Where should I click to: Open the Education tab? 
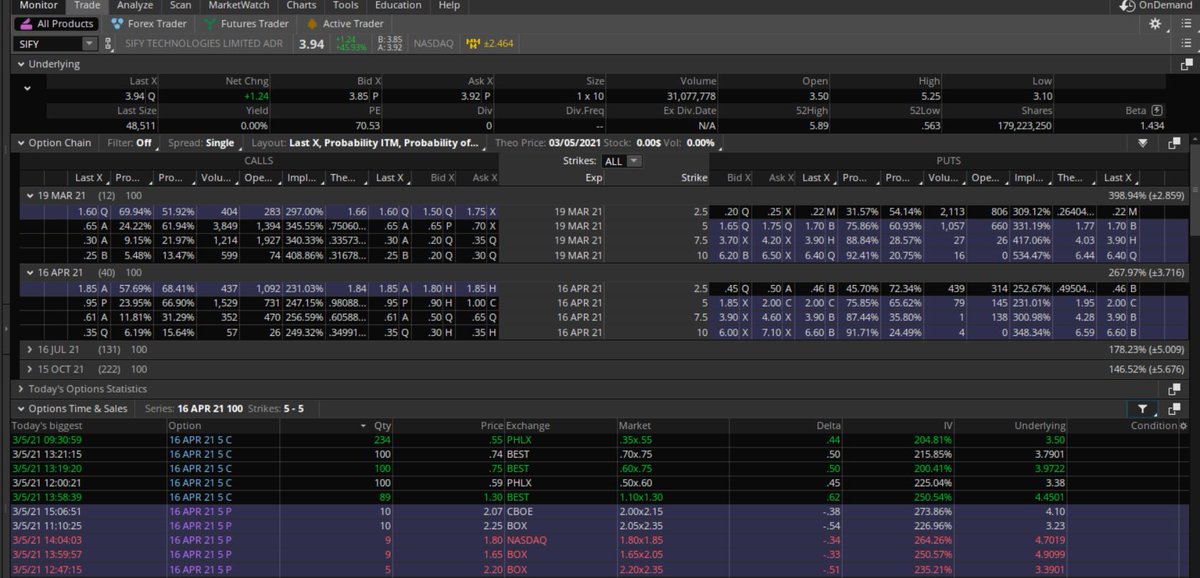pos(398,5)
